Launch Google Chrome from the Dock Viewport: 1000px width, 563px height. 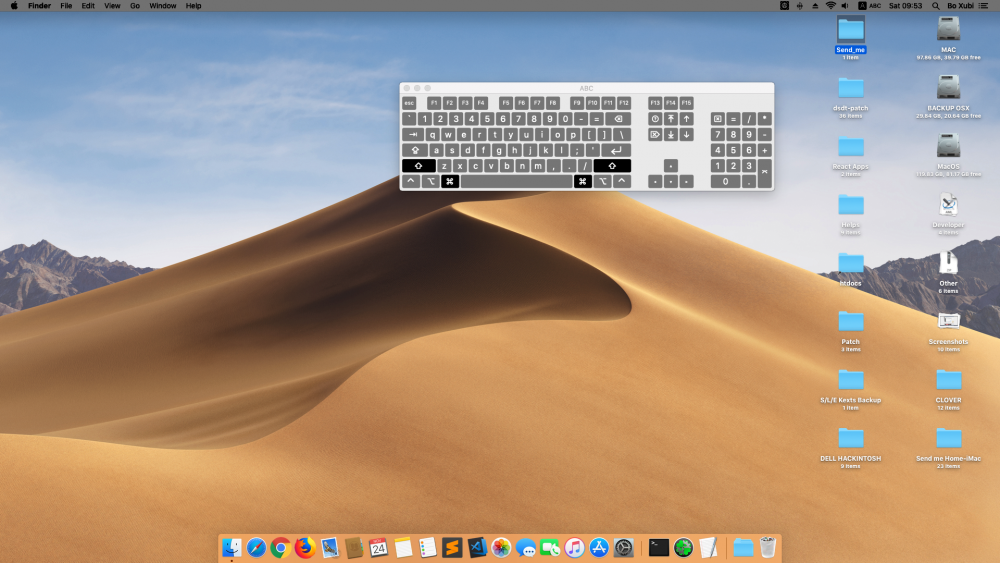pos(281,548)
